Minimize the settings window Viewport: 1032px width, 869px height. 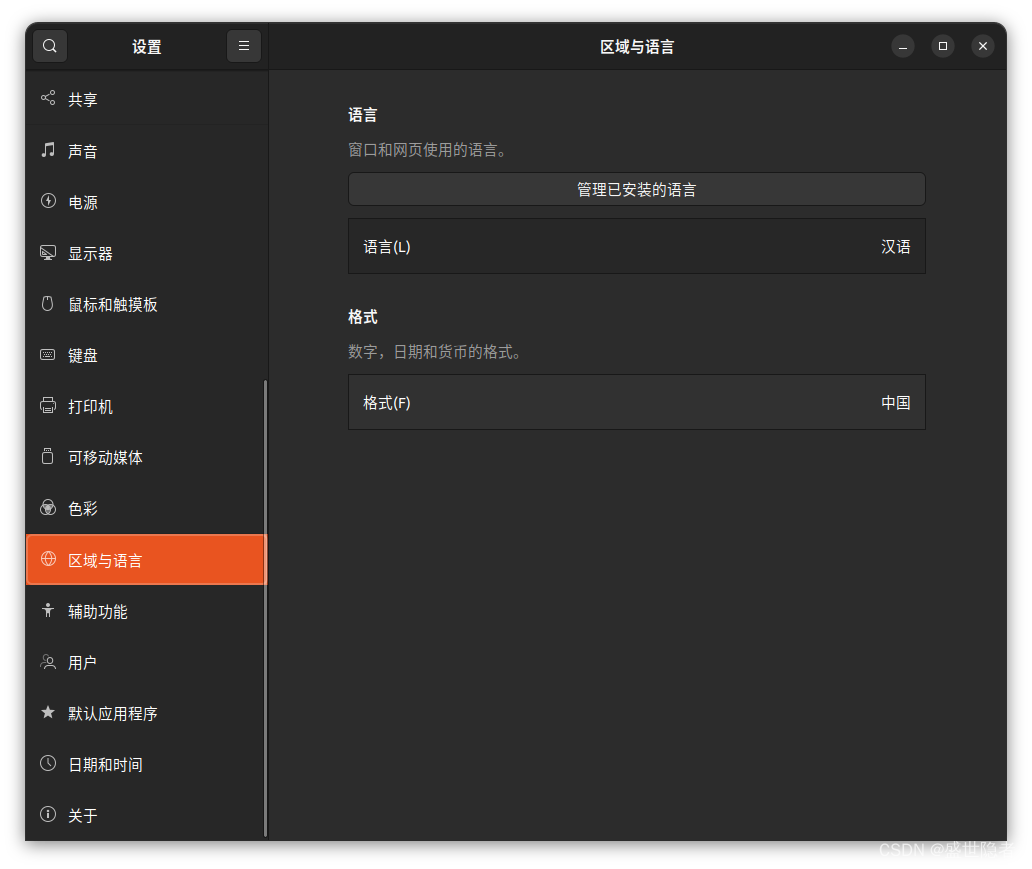tap(902, 46)
